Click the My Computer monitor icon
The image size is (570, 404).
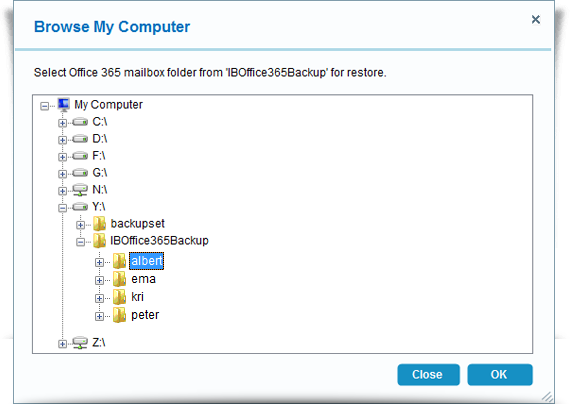point(64,104)
